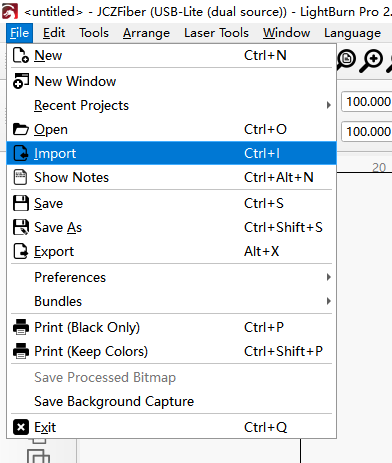Choose Print (Keep Colors)

171,351
